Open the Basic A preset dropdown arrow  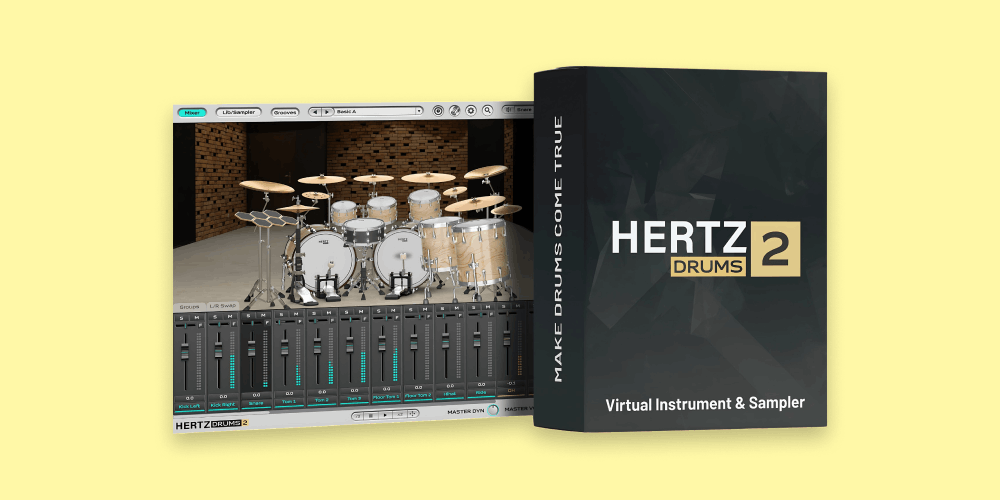pyautogui.click(x=419, y=111)
